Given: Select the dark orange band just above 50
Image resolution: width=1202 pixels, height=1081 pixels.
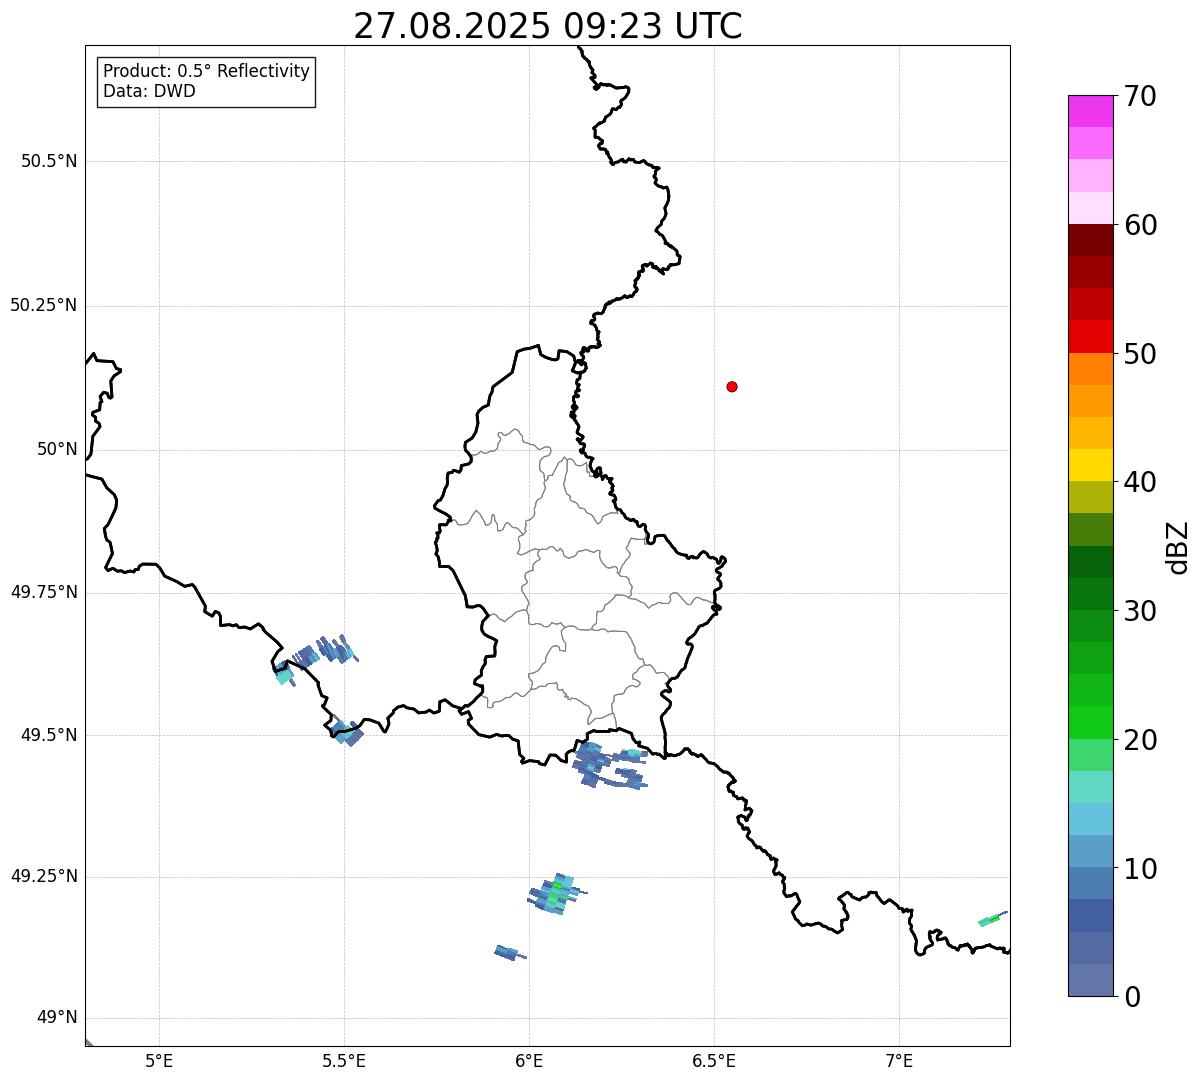Looking at the screenshot, I should coord(1090,369).
